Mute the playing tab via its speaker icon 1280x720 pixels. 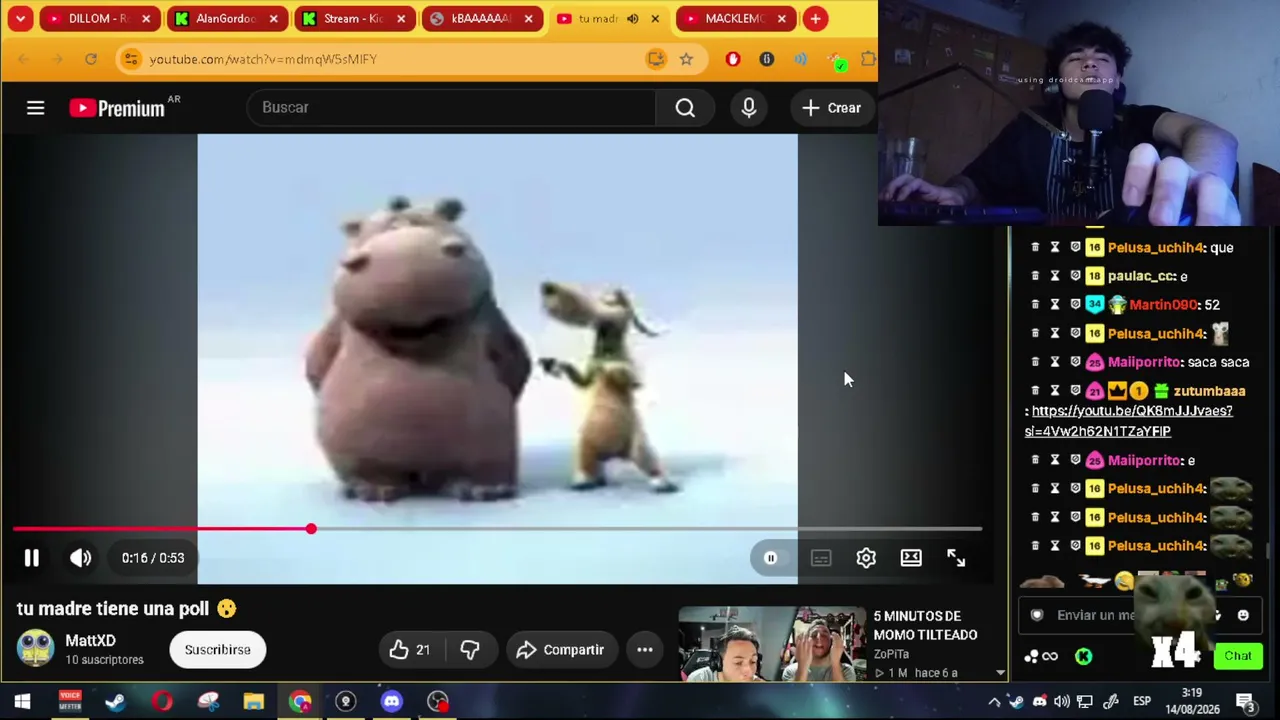632,18
